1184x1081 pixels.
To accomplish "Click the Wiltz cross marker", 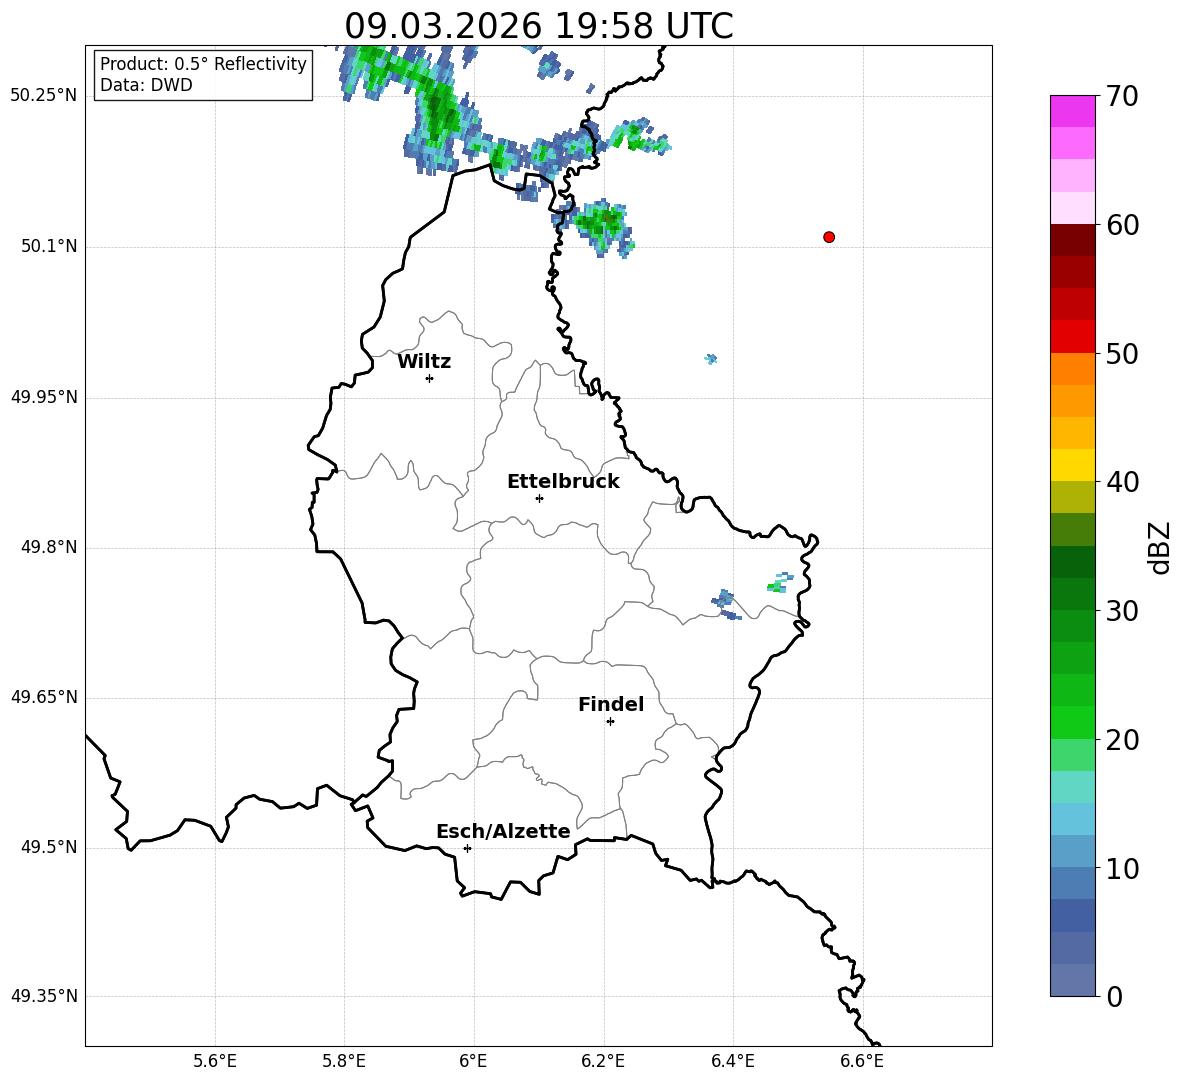I will (430, 378).
